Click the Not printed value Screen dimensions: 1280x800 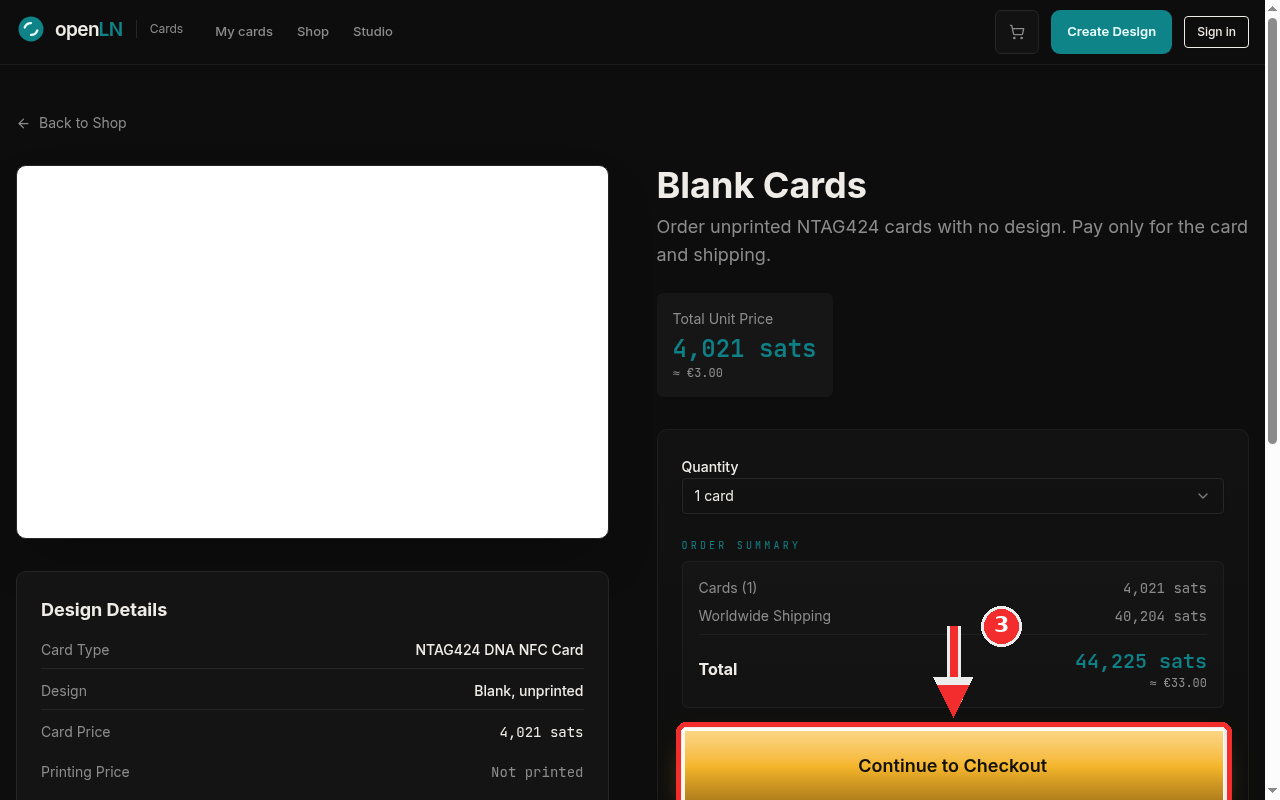tap(537, 772)
